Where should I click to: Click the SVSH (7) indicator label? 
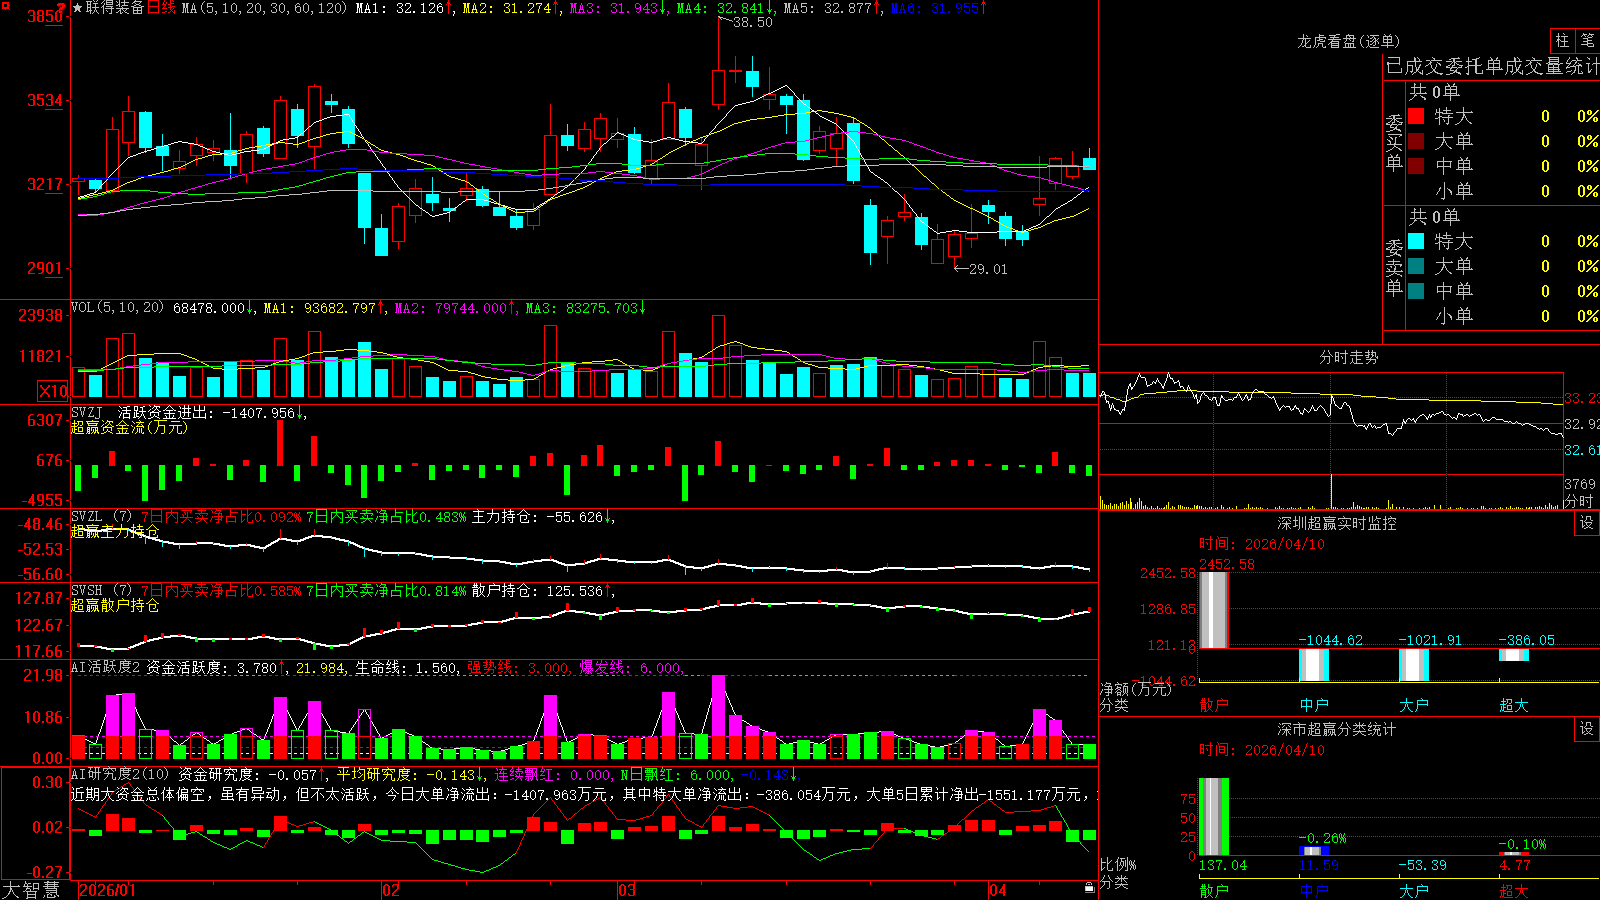tap(102, 591)
